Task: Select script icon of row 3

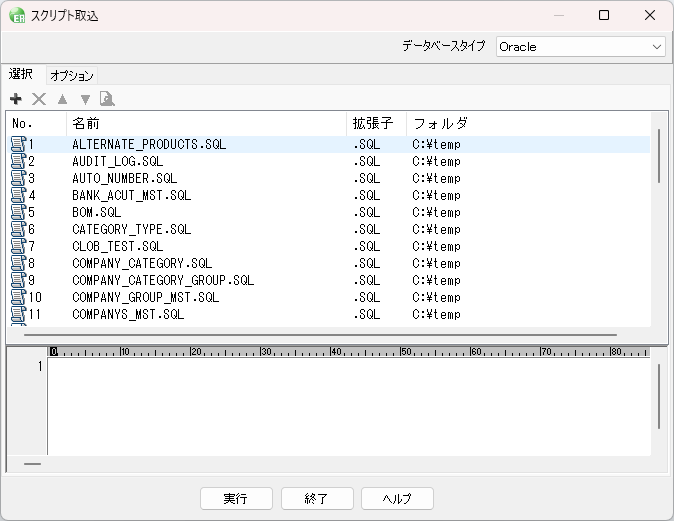Action: pos(18,178)
